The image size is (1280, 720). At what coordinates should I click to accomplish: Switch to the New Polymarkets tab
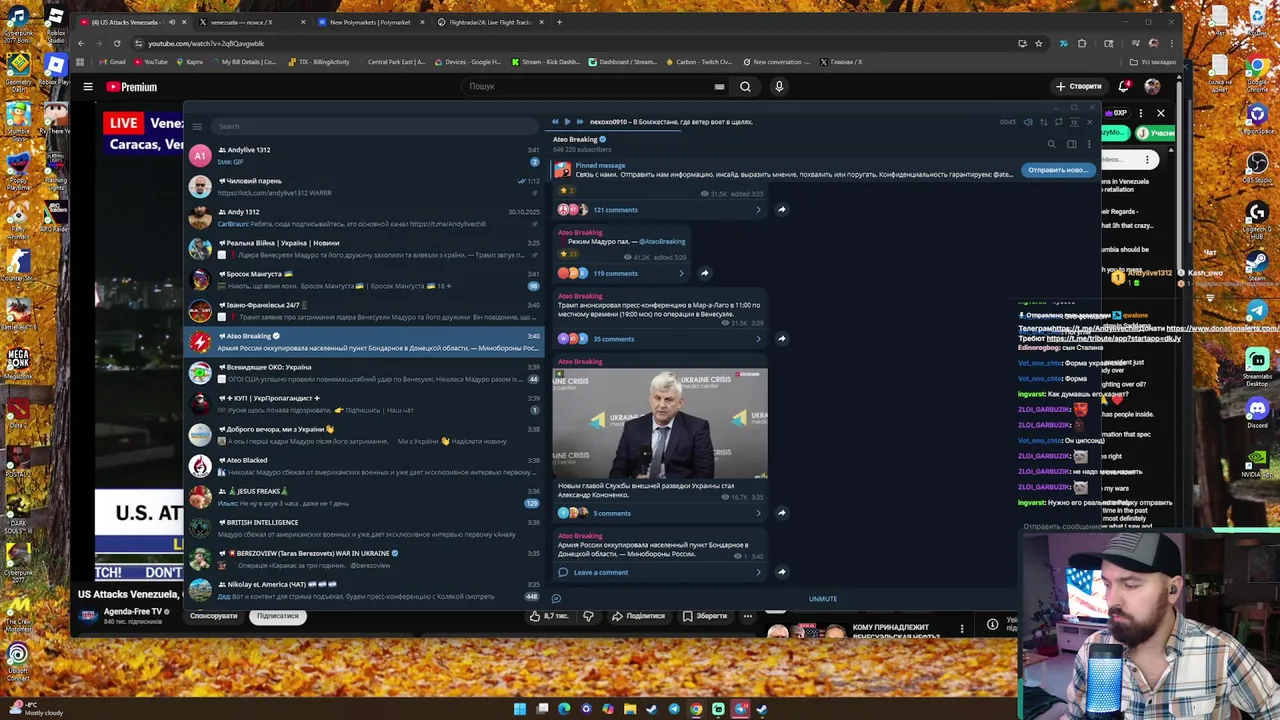[x=370, y=22]
